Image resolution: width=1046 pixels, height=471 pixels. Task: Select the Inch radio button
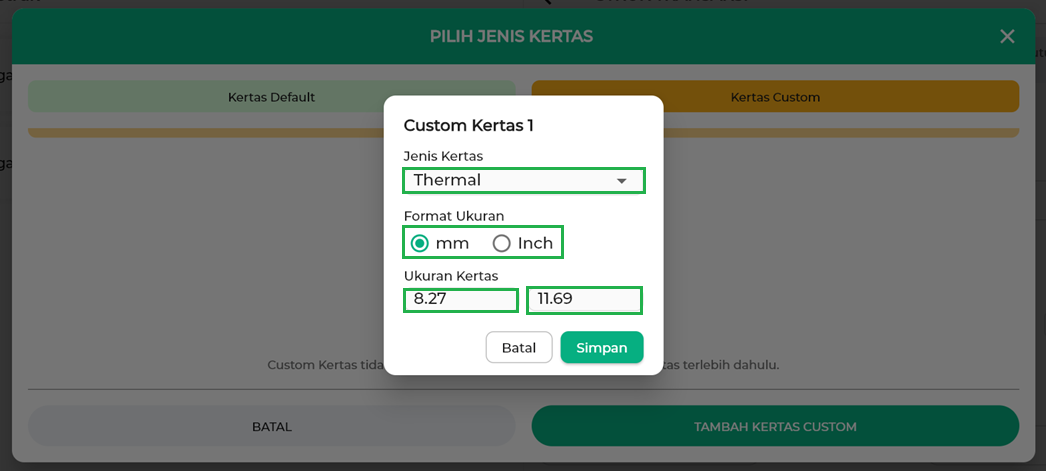pyautogui.click(x=502, y=243)
